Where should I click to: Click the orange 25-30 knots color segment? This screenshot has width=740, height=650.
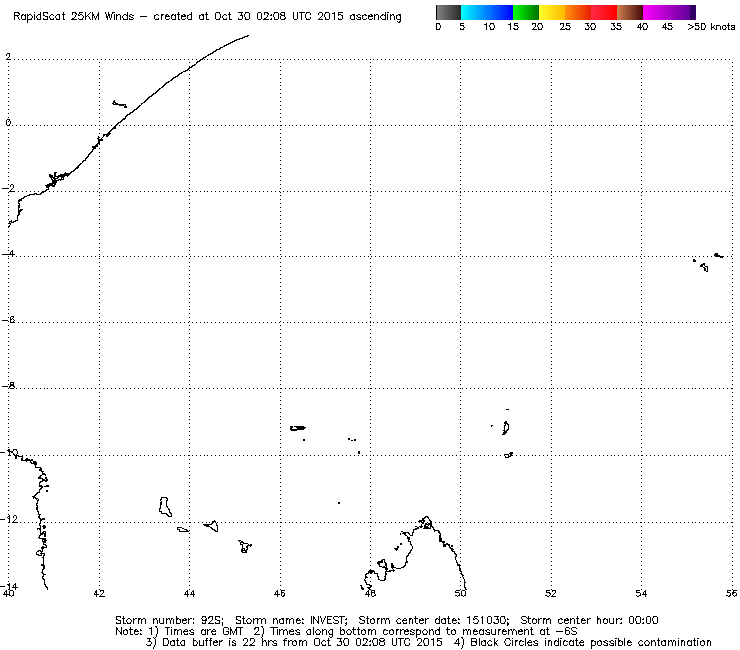coord(578,12)
